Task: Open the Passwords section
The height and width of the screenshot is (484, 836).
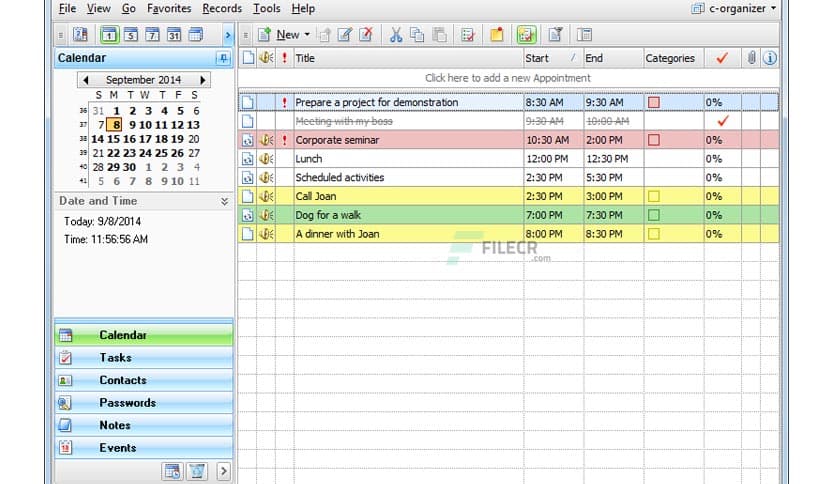Action: click(x=143, y=403)
